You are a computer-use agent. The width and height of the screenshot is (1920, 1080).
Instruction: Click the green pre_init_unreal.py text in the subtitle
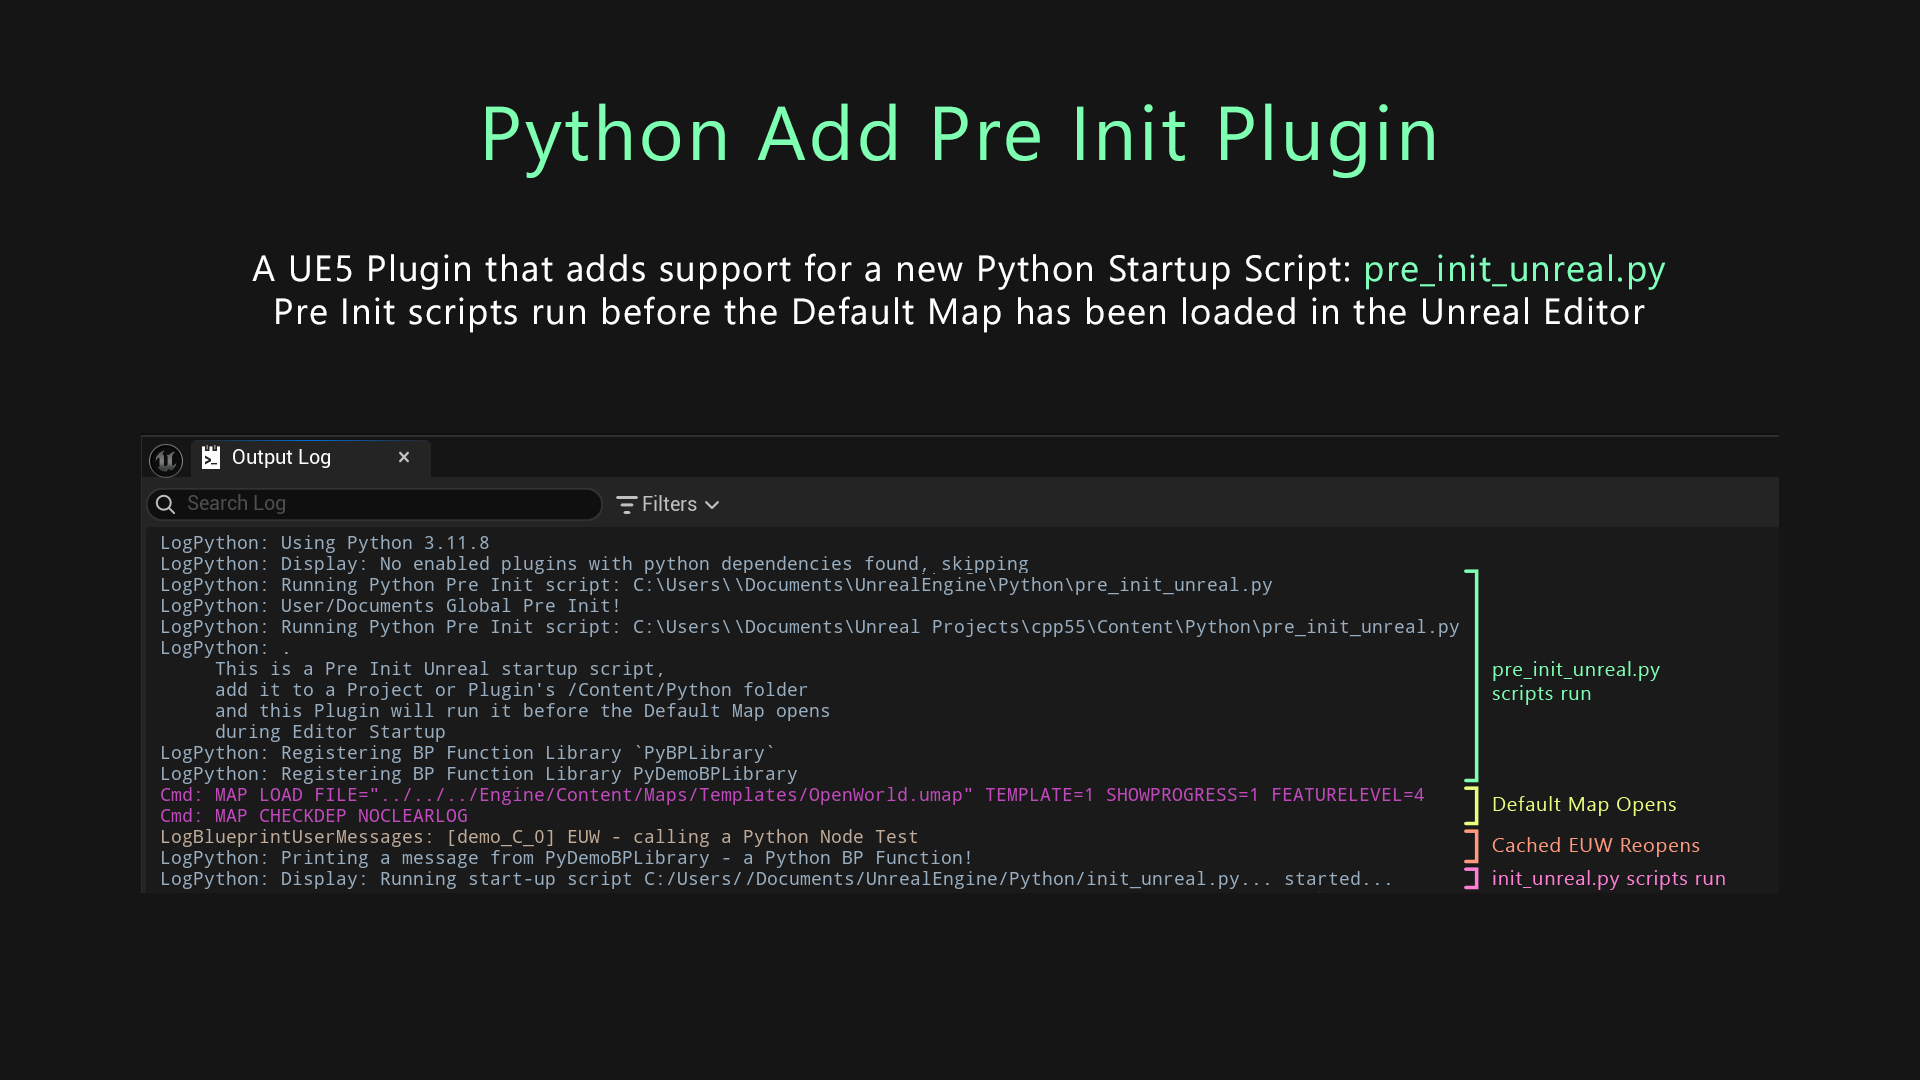tap(1514, 269)
